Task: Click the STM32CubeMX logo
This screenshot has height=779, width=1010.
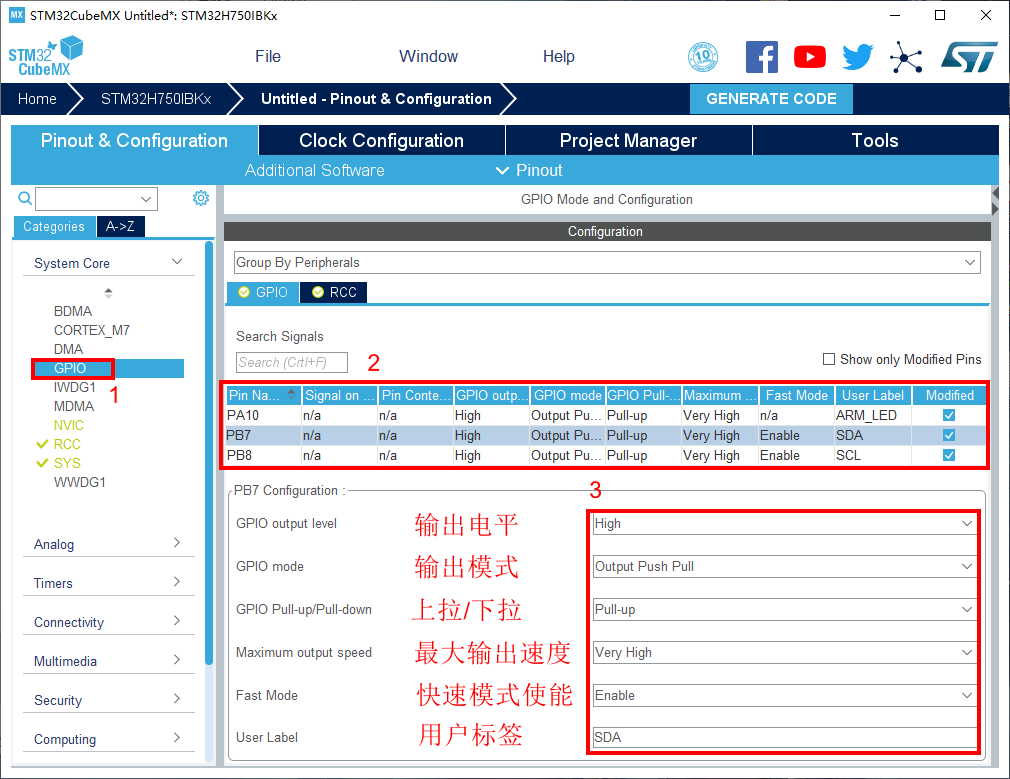Action: pos(45,57)
